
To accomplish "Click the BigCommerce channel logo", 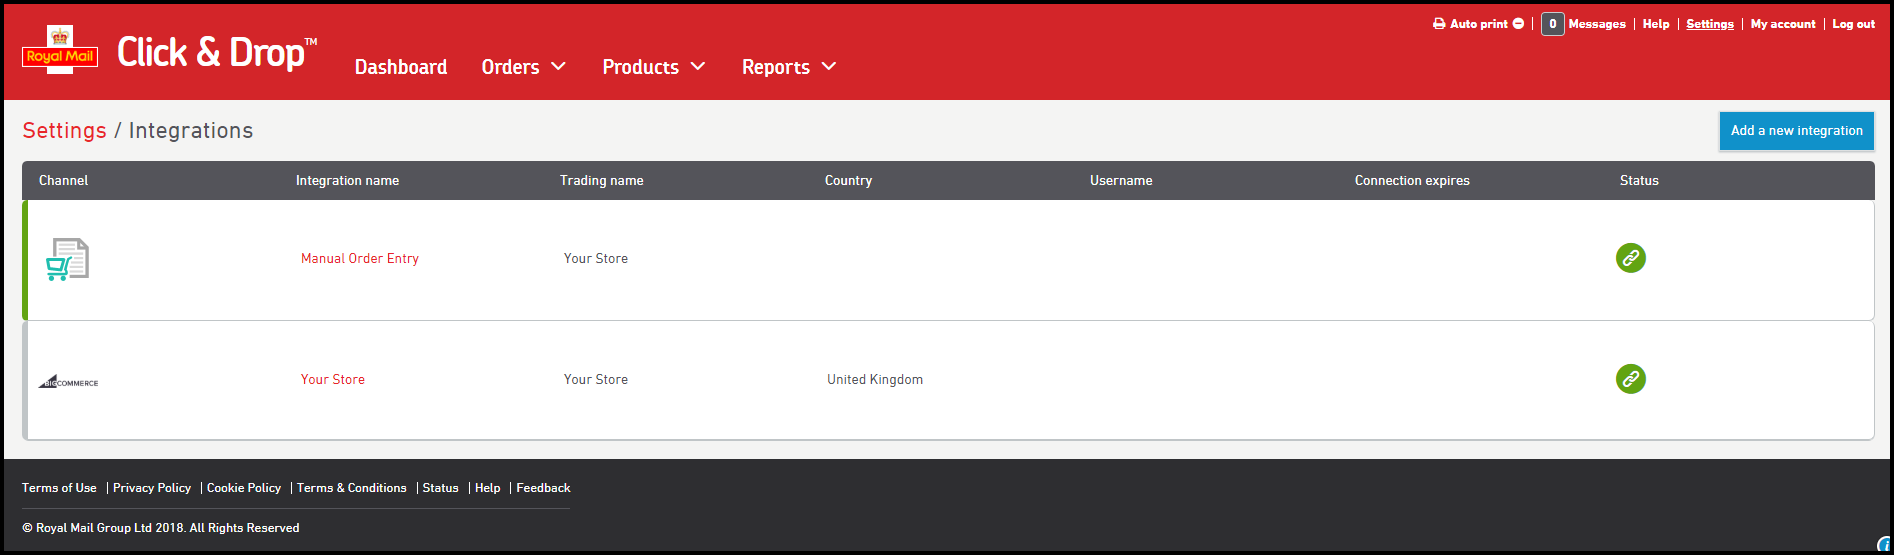I will click(x=69, y=382).
